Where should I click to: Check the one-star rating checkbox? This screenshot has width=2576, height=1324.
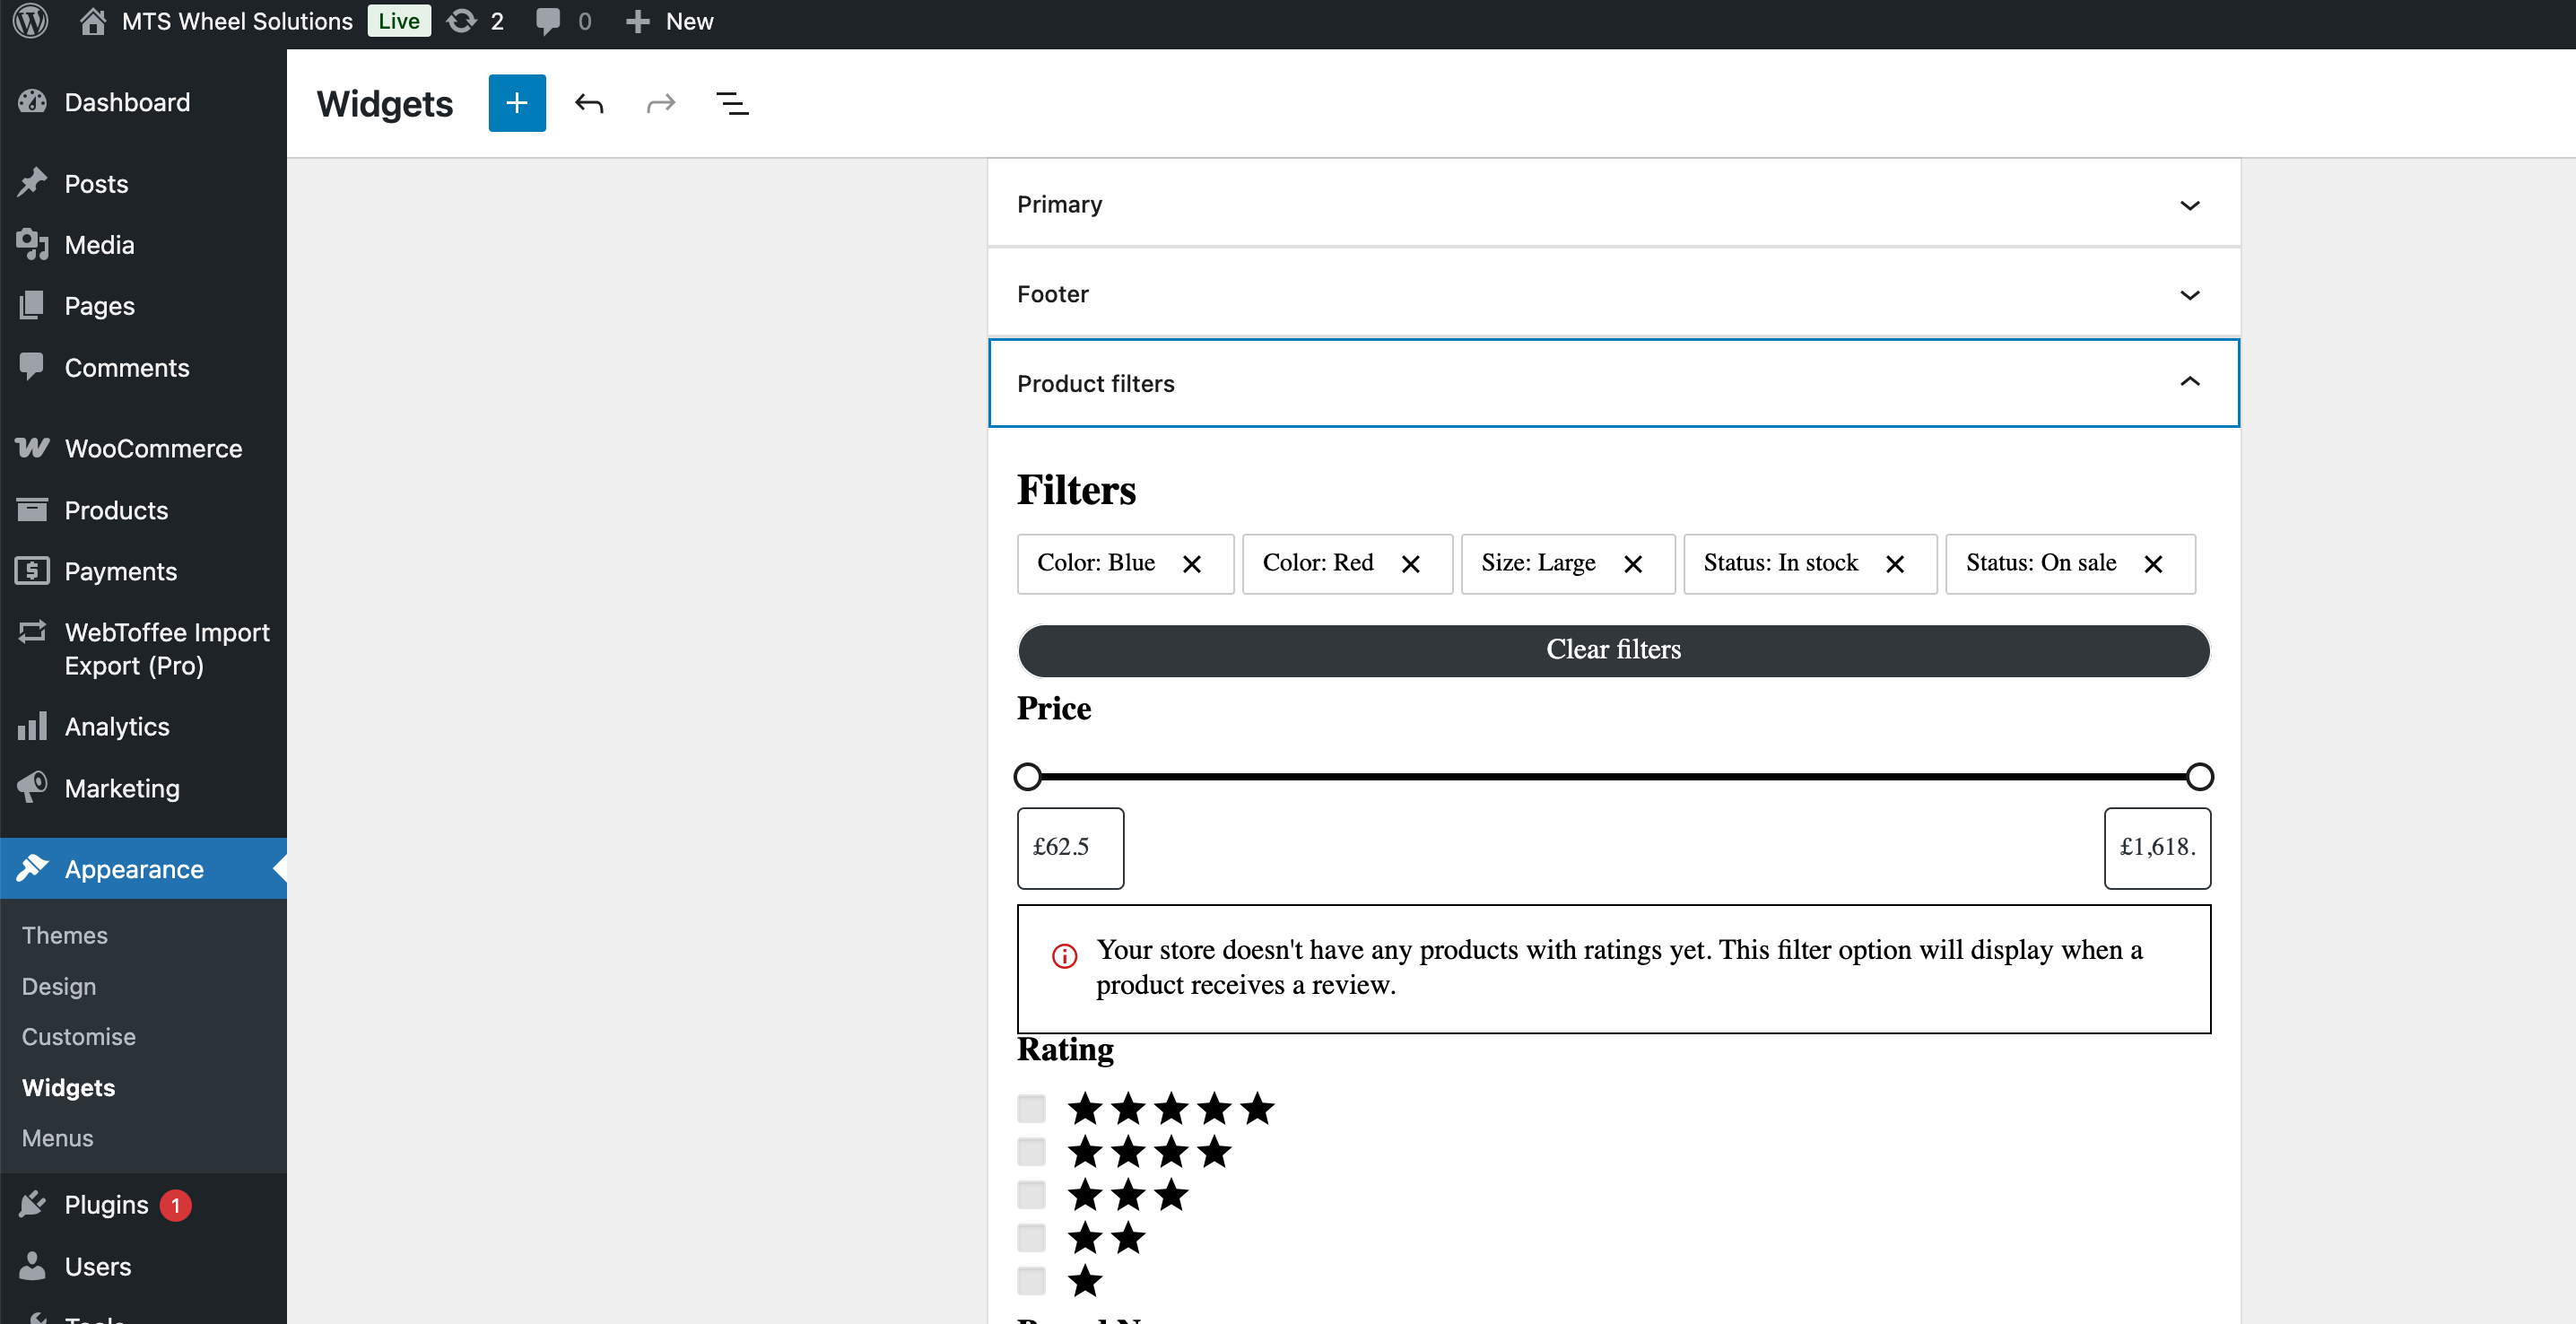tap(1031, 1280)
